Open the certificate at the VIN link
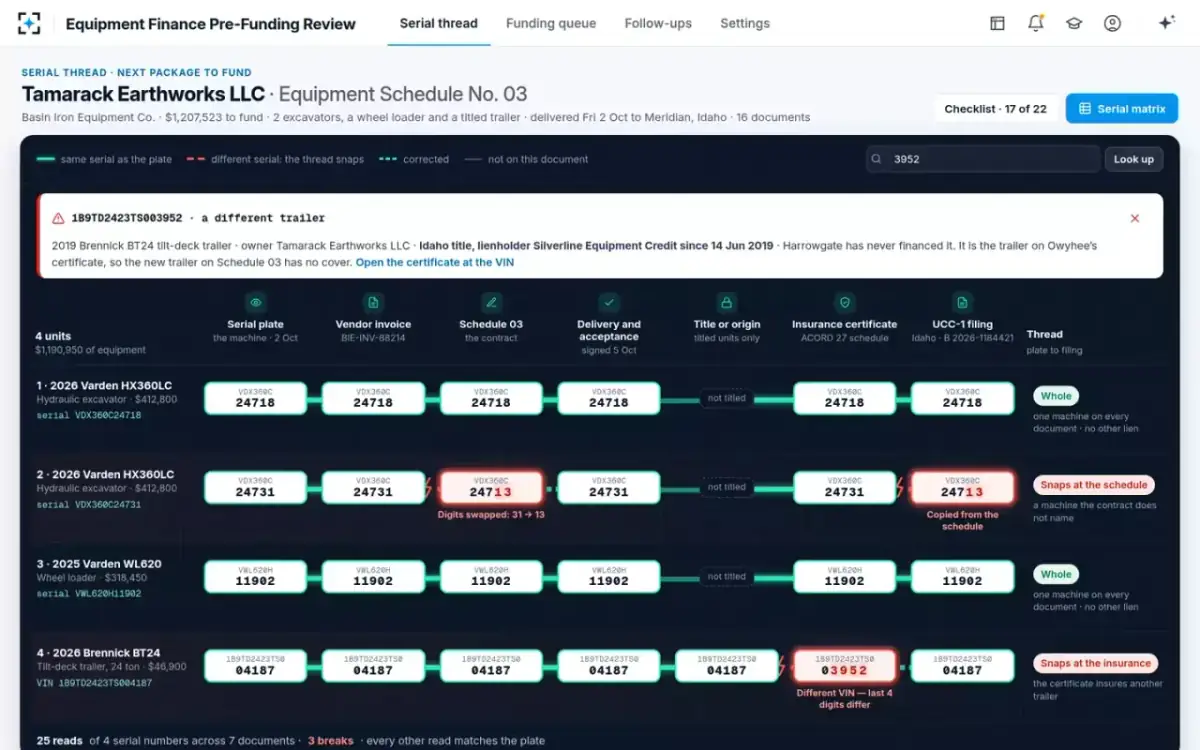The image size is (1200, 750). tap(437, 262)
